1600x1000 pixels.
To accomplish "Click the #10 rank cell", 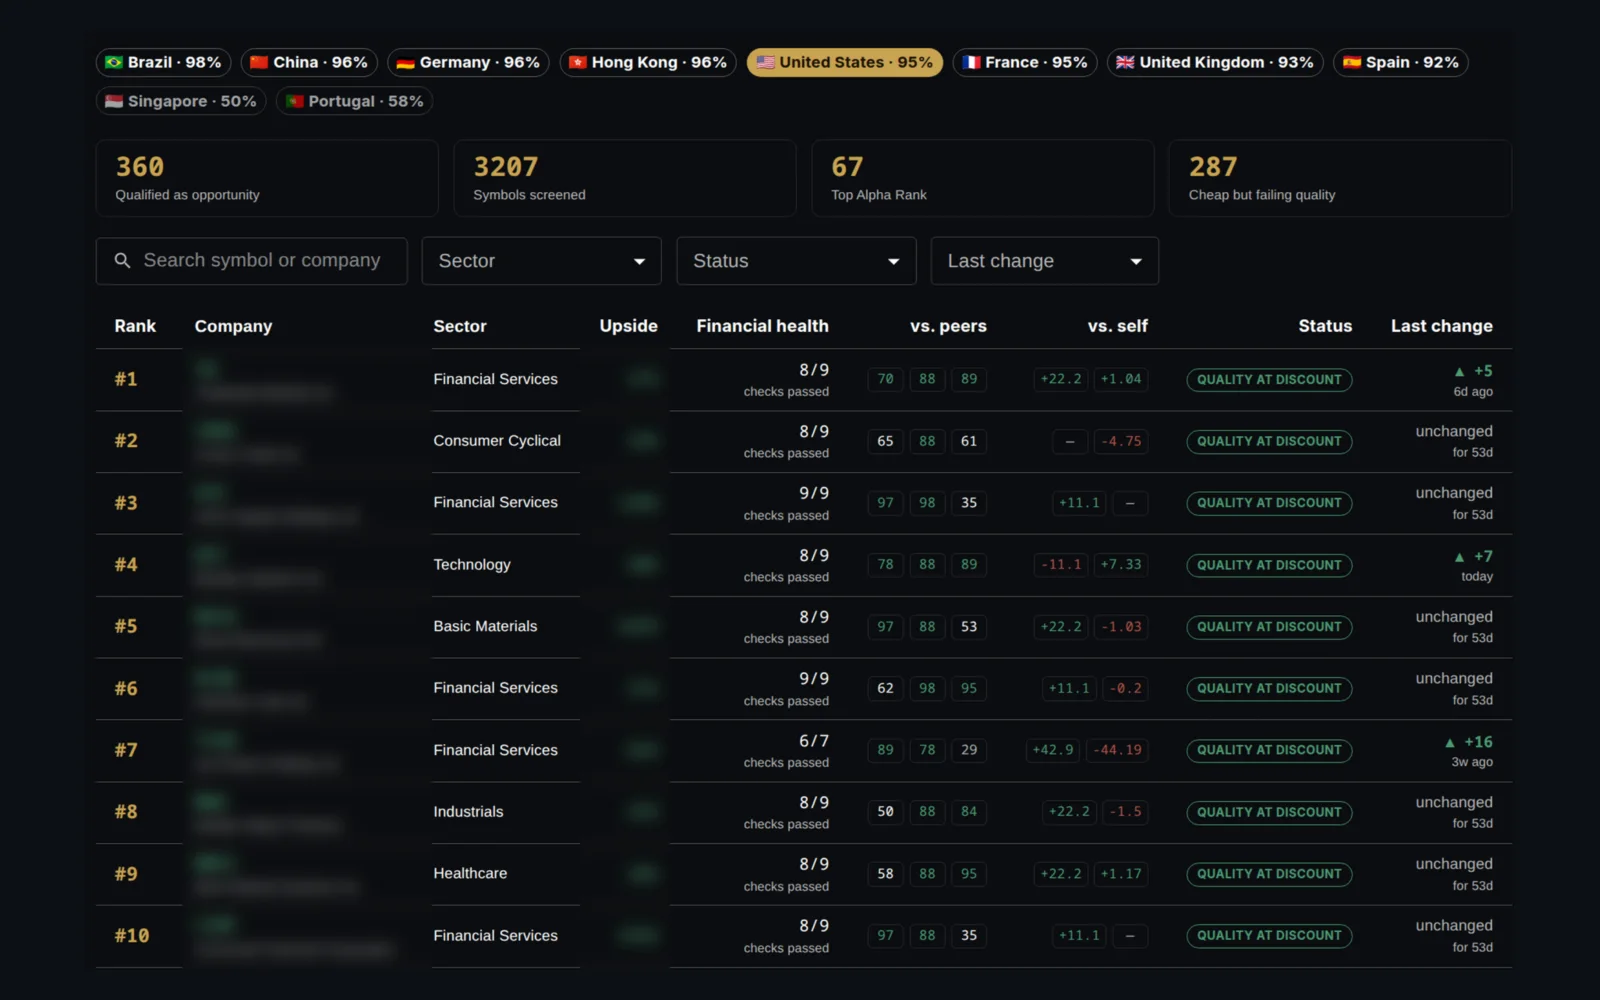I will tap(132, 936).
